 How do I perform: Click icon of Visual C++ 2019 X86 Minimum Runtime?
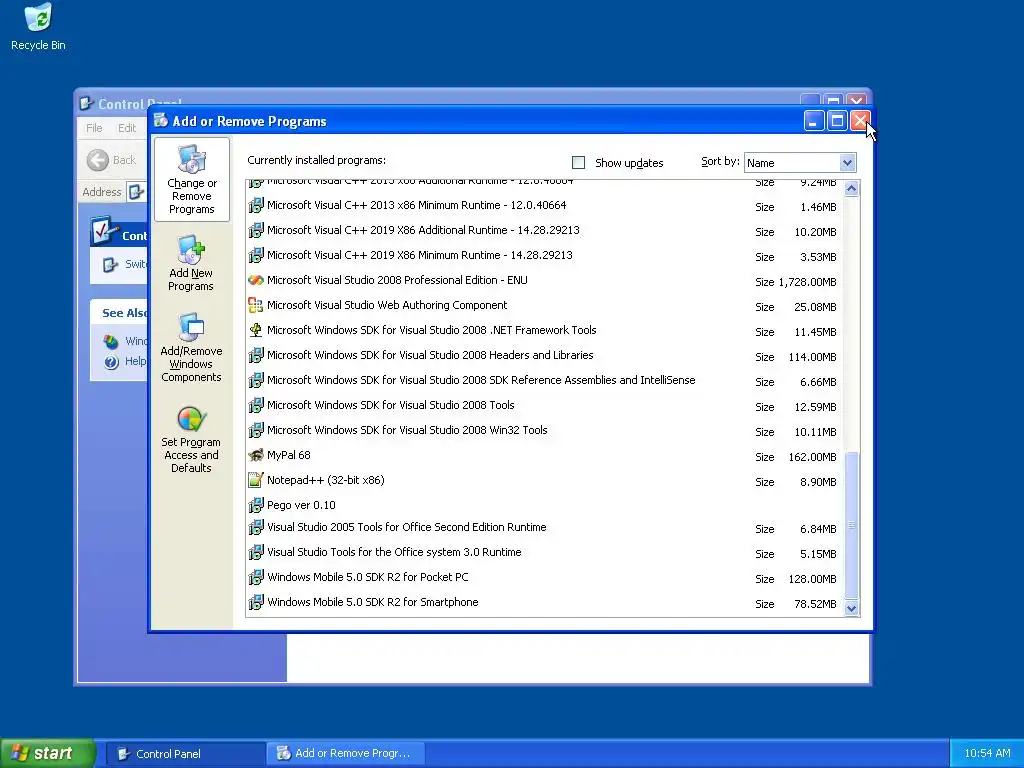[256, 255]
